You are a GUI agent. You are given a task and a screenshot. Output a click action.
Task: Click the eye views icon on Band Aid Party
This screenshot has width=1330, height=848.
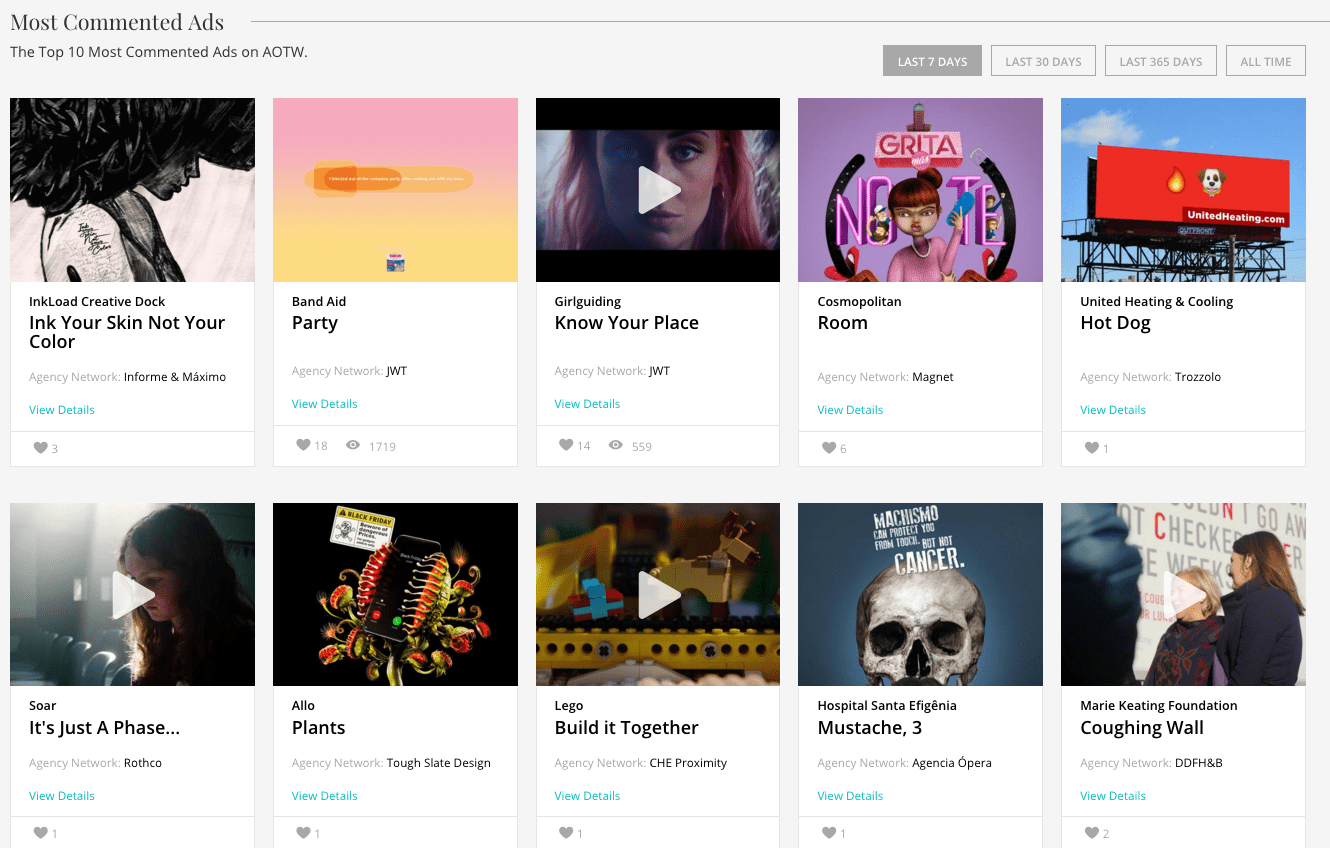point(353,445)
